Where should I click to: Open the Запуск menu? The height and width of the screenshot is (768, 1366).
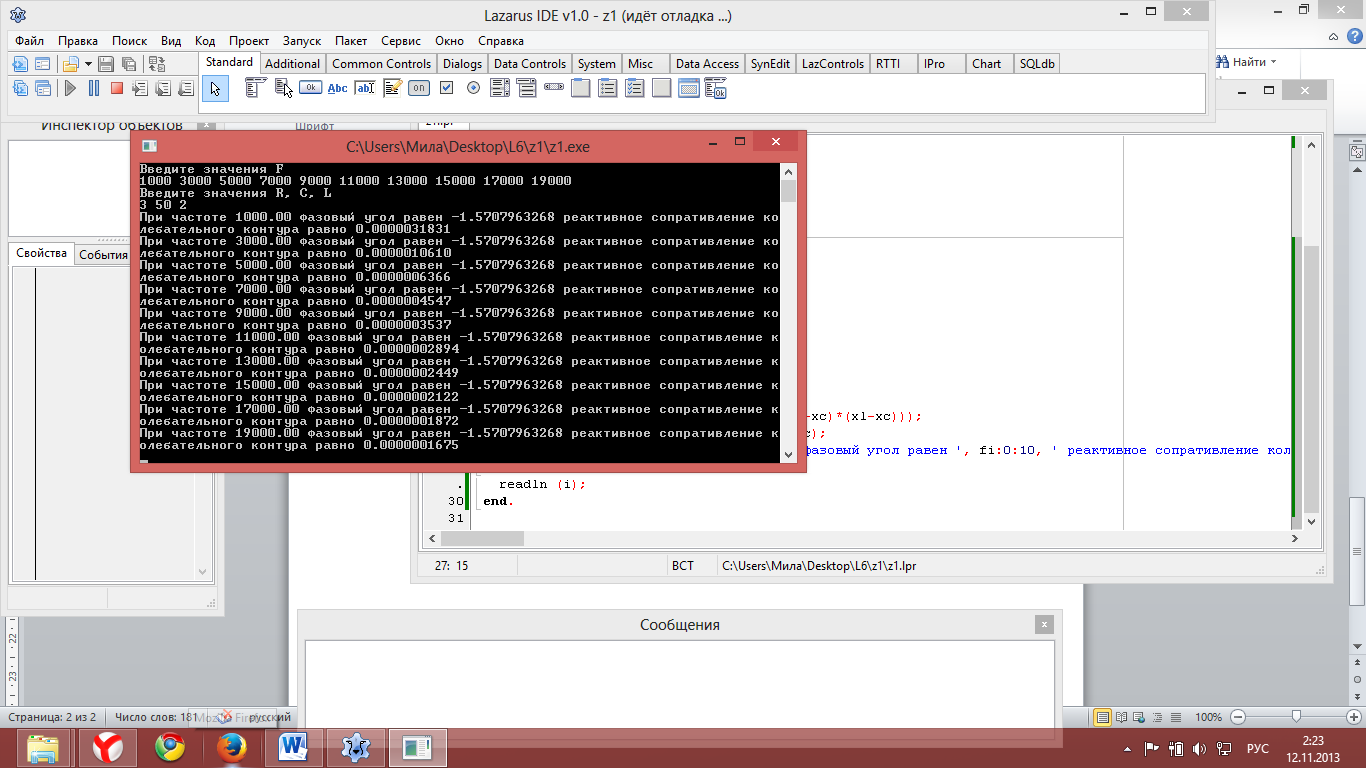point(302,41)
